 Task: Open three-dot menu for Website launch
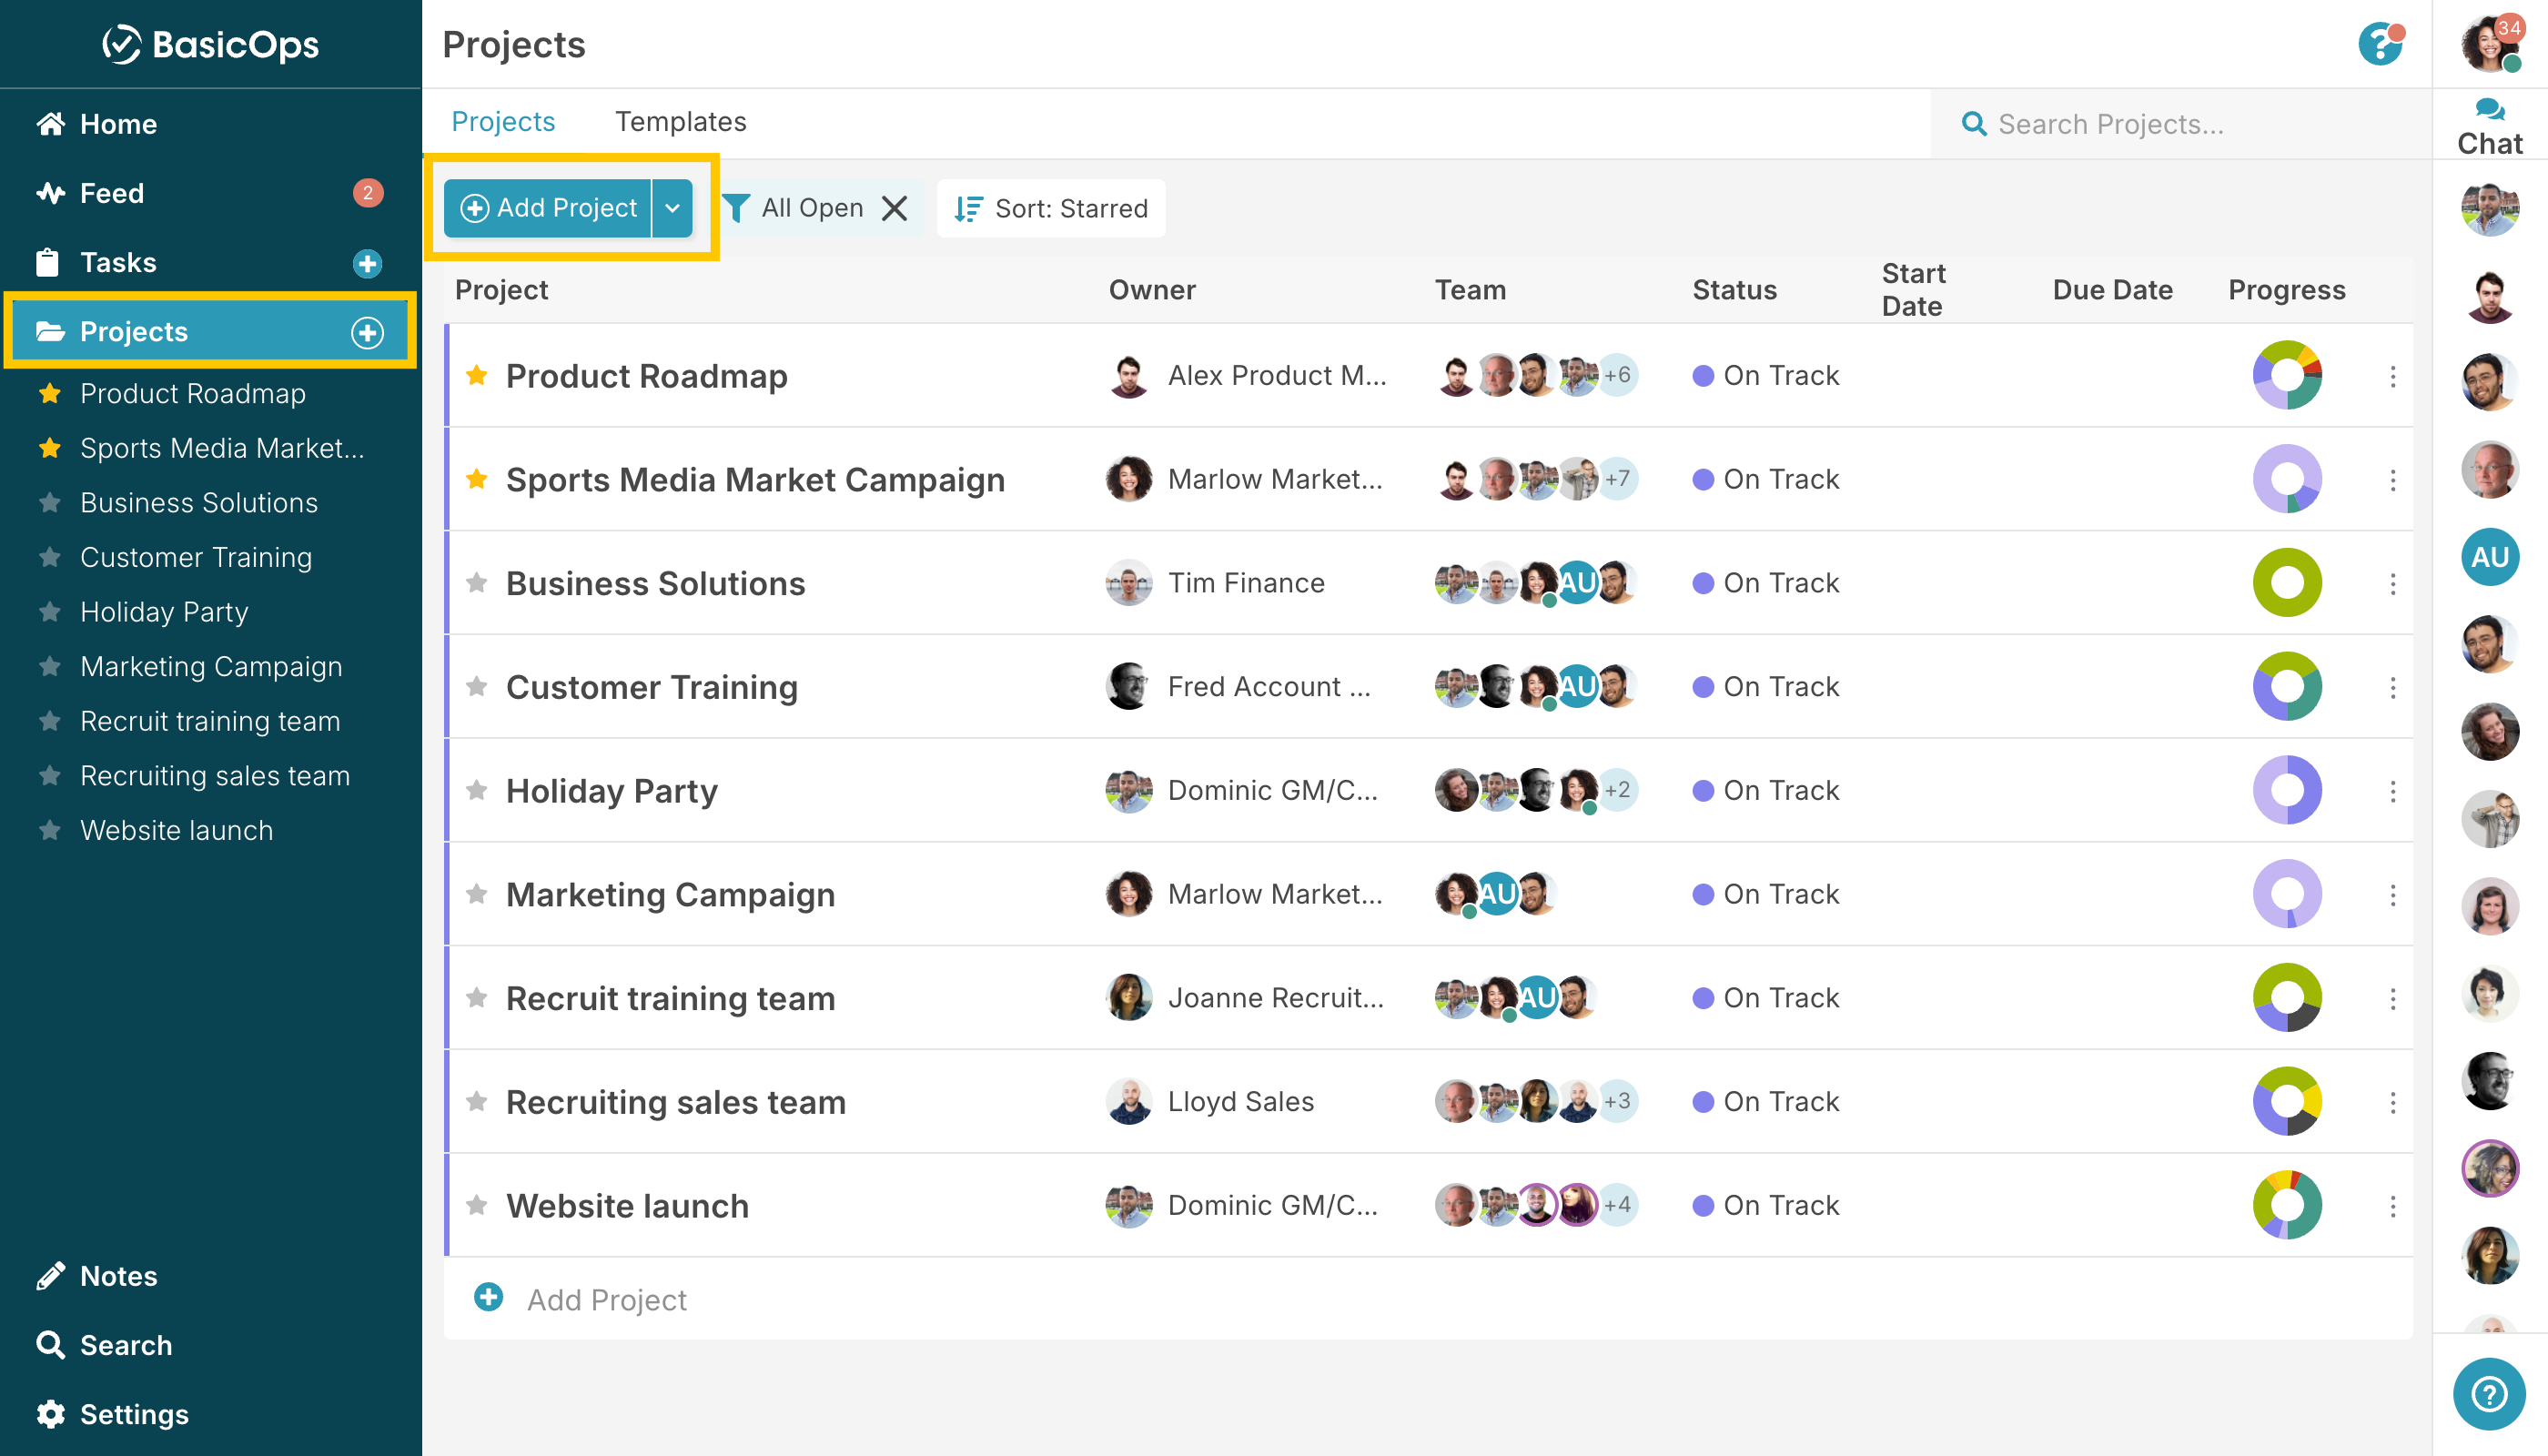(2392, 1206)
